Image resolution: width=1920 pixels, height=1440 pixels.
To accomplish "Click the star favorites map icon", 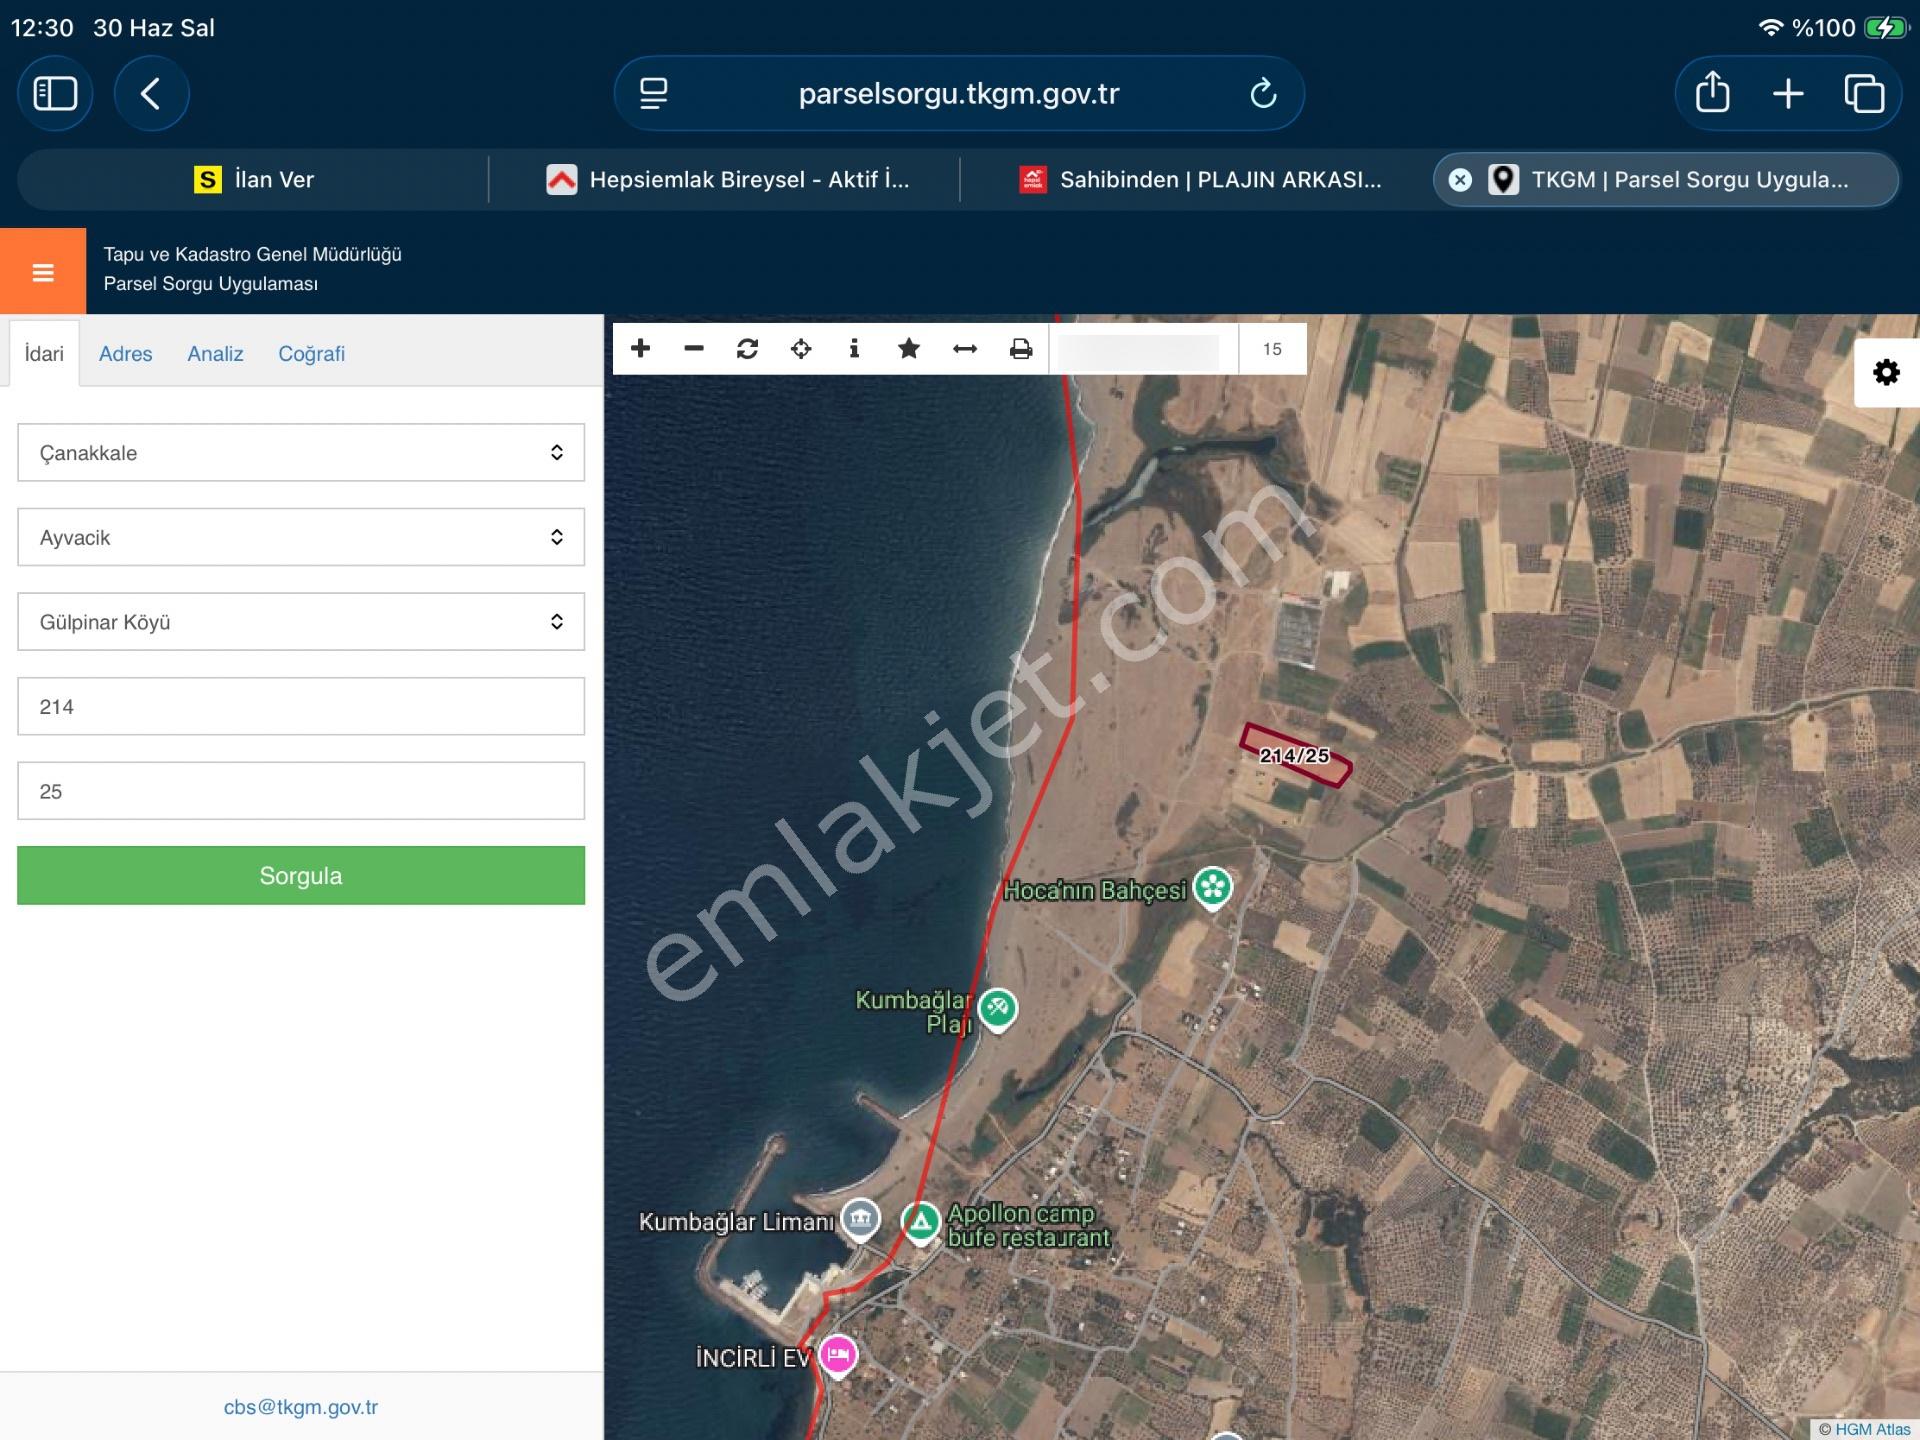I will coord(909,348).
